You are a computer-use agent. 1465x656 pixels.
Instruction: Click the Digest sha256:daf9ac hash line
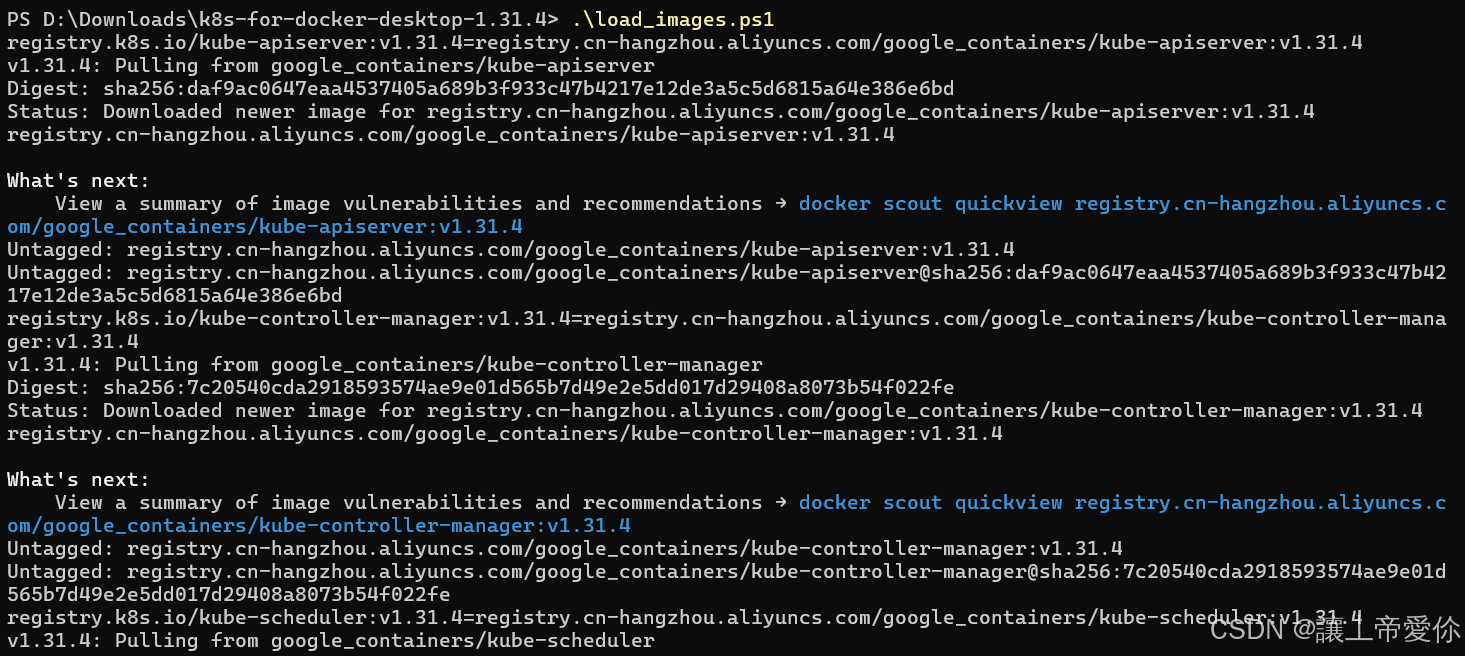tap(480, 88)
